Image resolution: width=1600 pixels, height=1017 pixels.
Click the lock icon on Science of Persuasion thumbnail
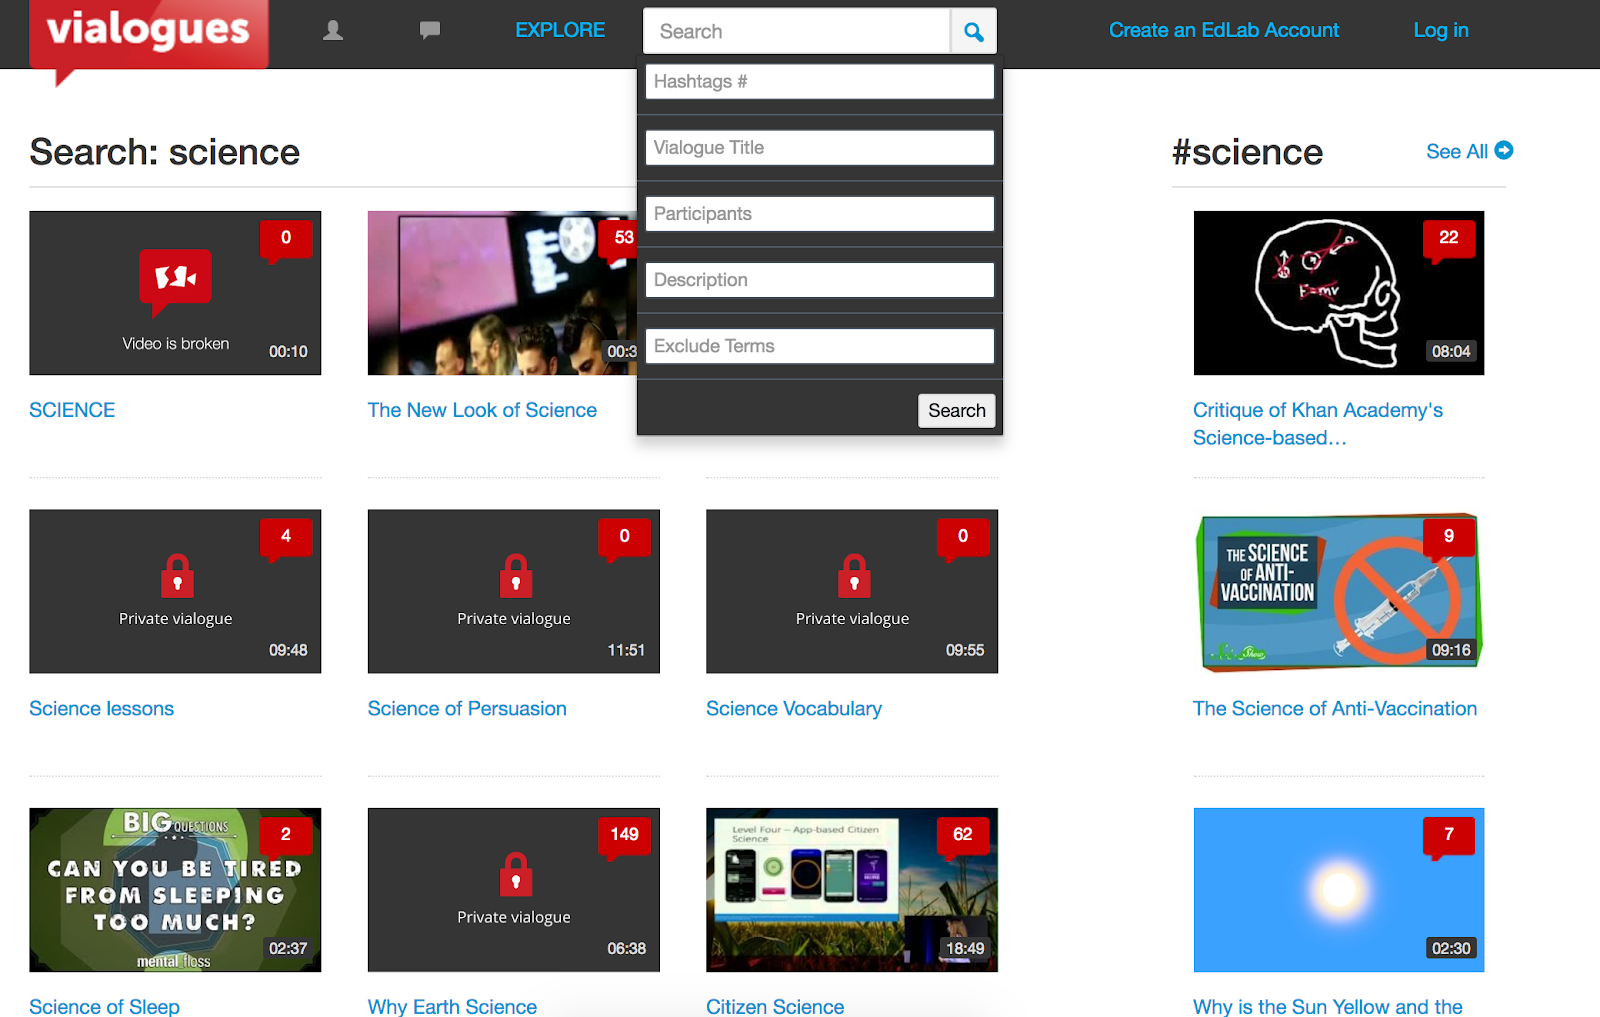pos(515,576)
